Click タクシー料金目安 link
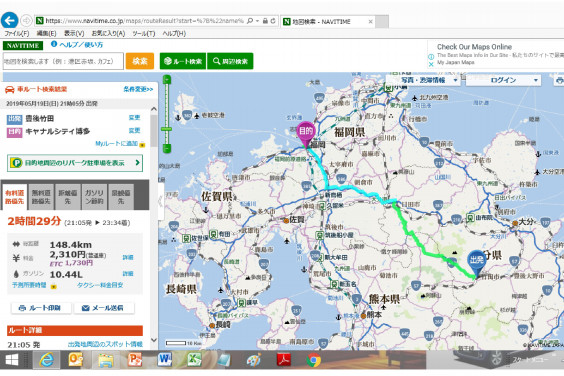564x376 pixels. click(100, 285)
